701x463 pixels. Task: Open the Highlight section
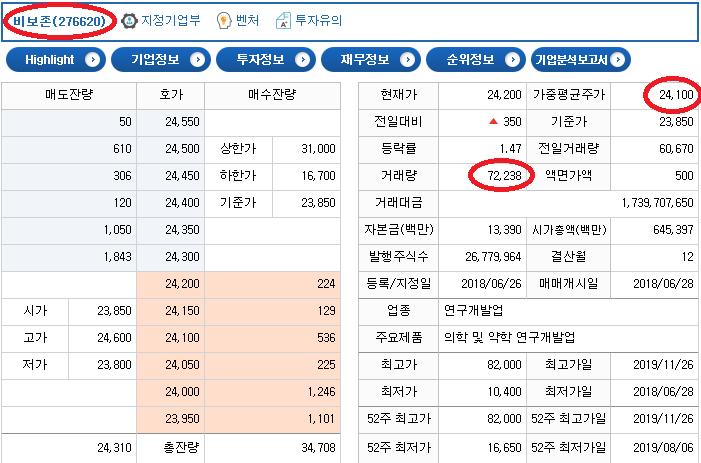56,59
